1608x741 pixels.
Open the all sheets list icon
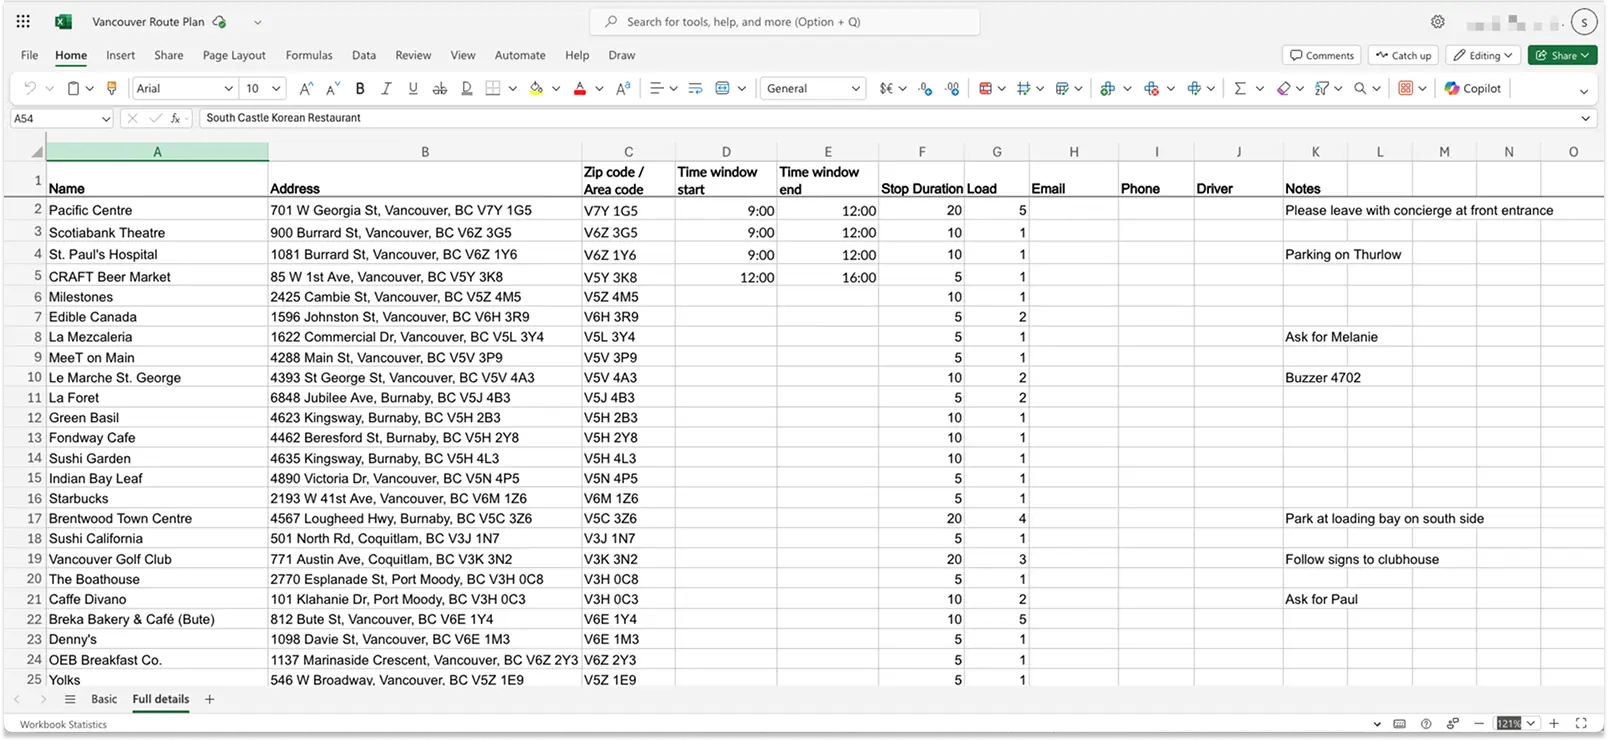tap(70, 699)
